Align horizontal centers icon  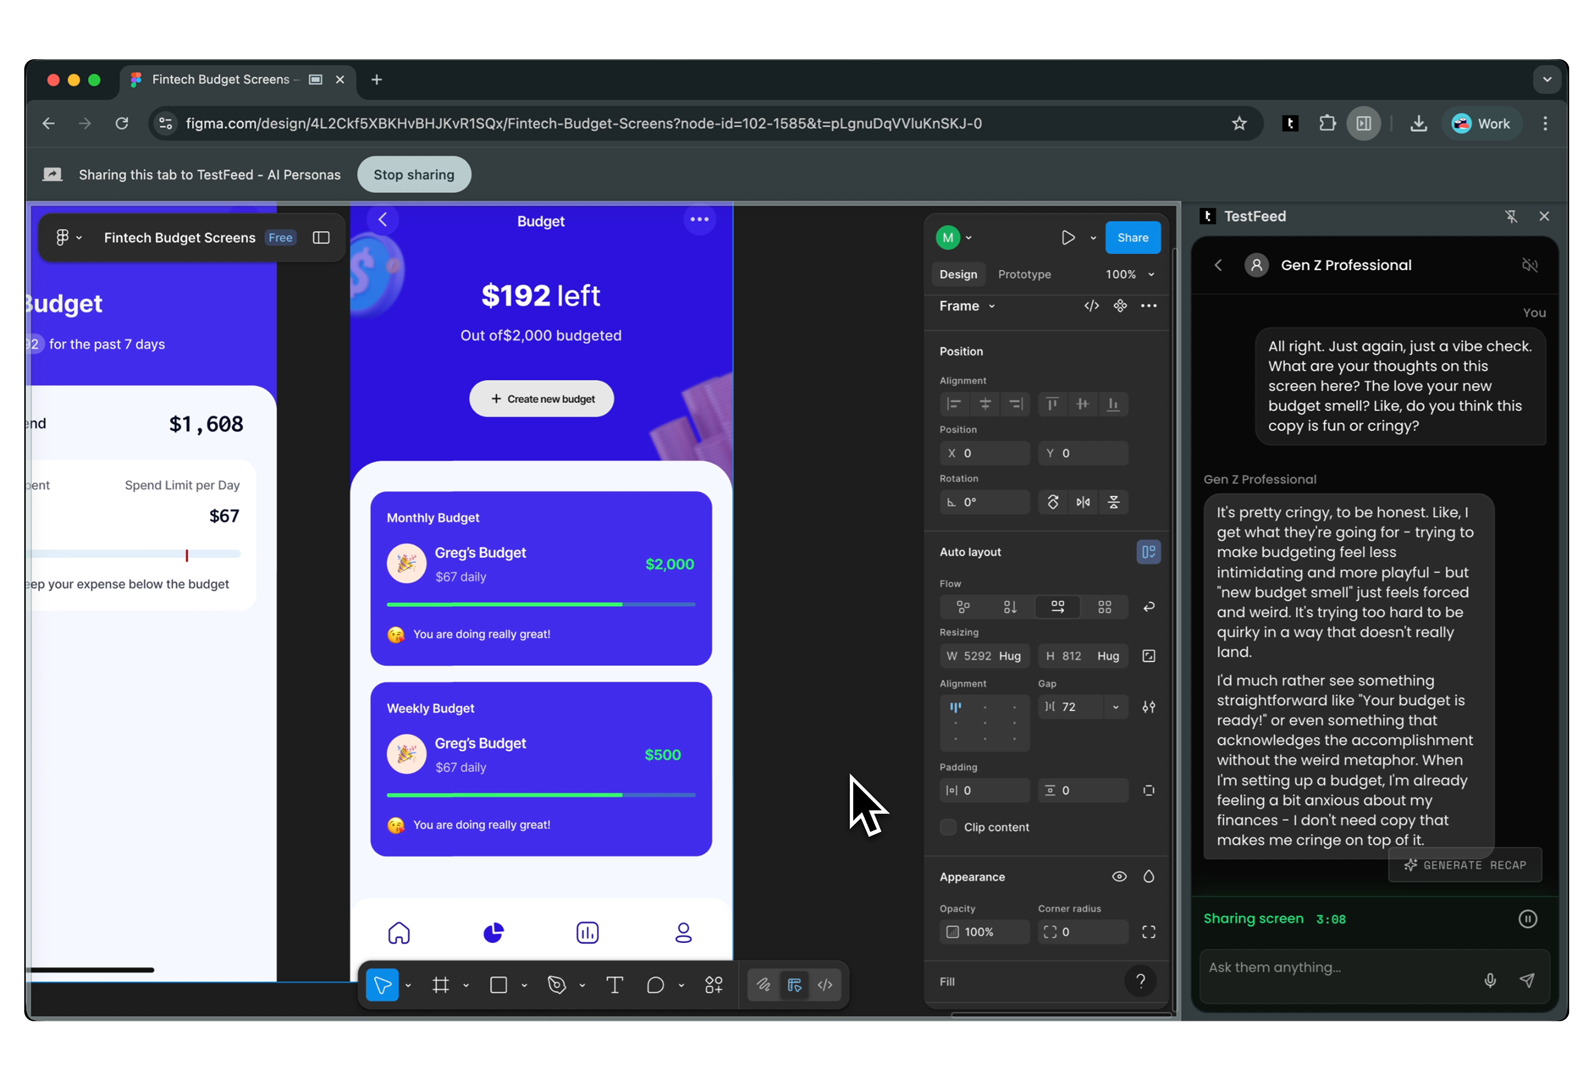click(985, 404)
